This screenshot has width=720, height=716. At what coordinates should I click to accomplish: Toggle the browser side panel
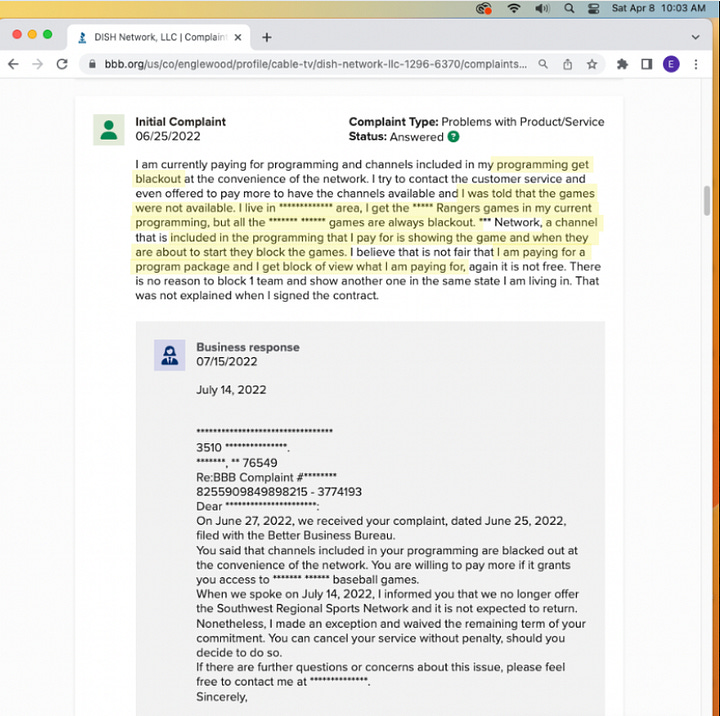pyautogui.click(x=647, y=64)
